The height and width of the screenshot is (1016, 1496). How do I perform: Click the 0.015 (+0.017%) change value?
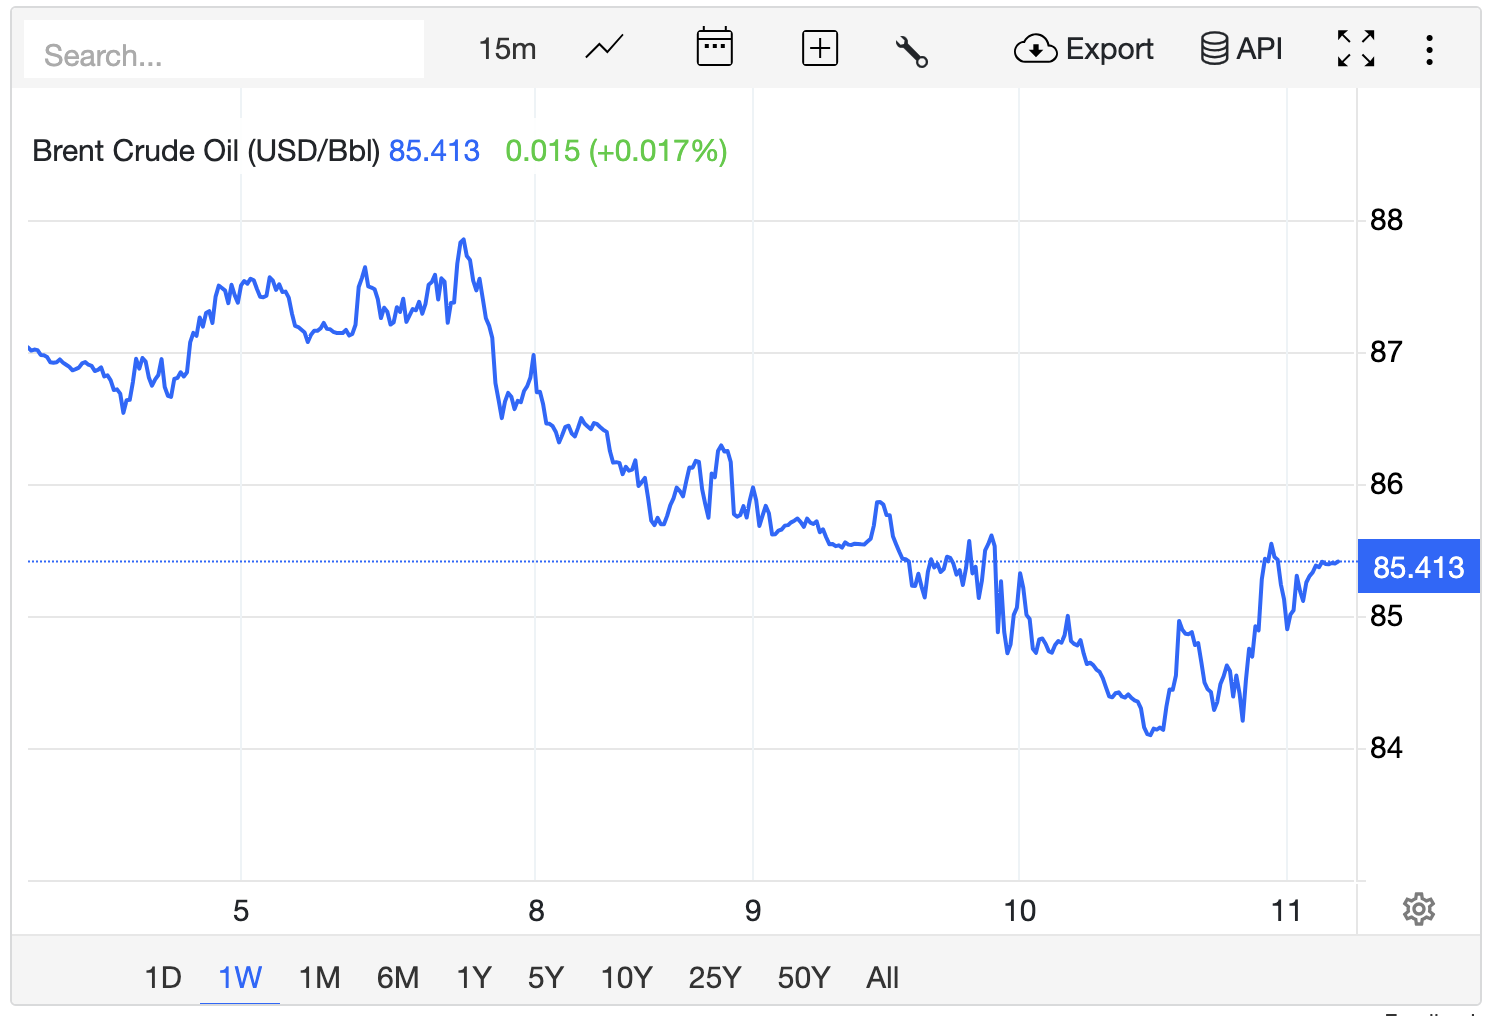pos(616,151)
